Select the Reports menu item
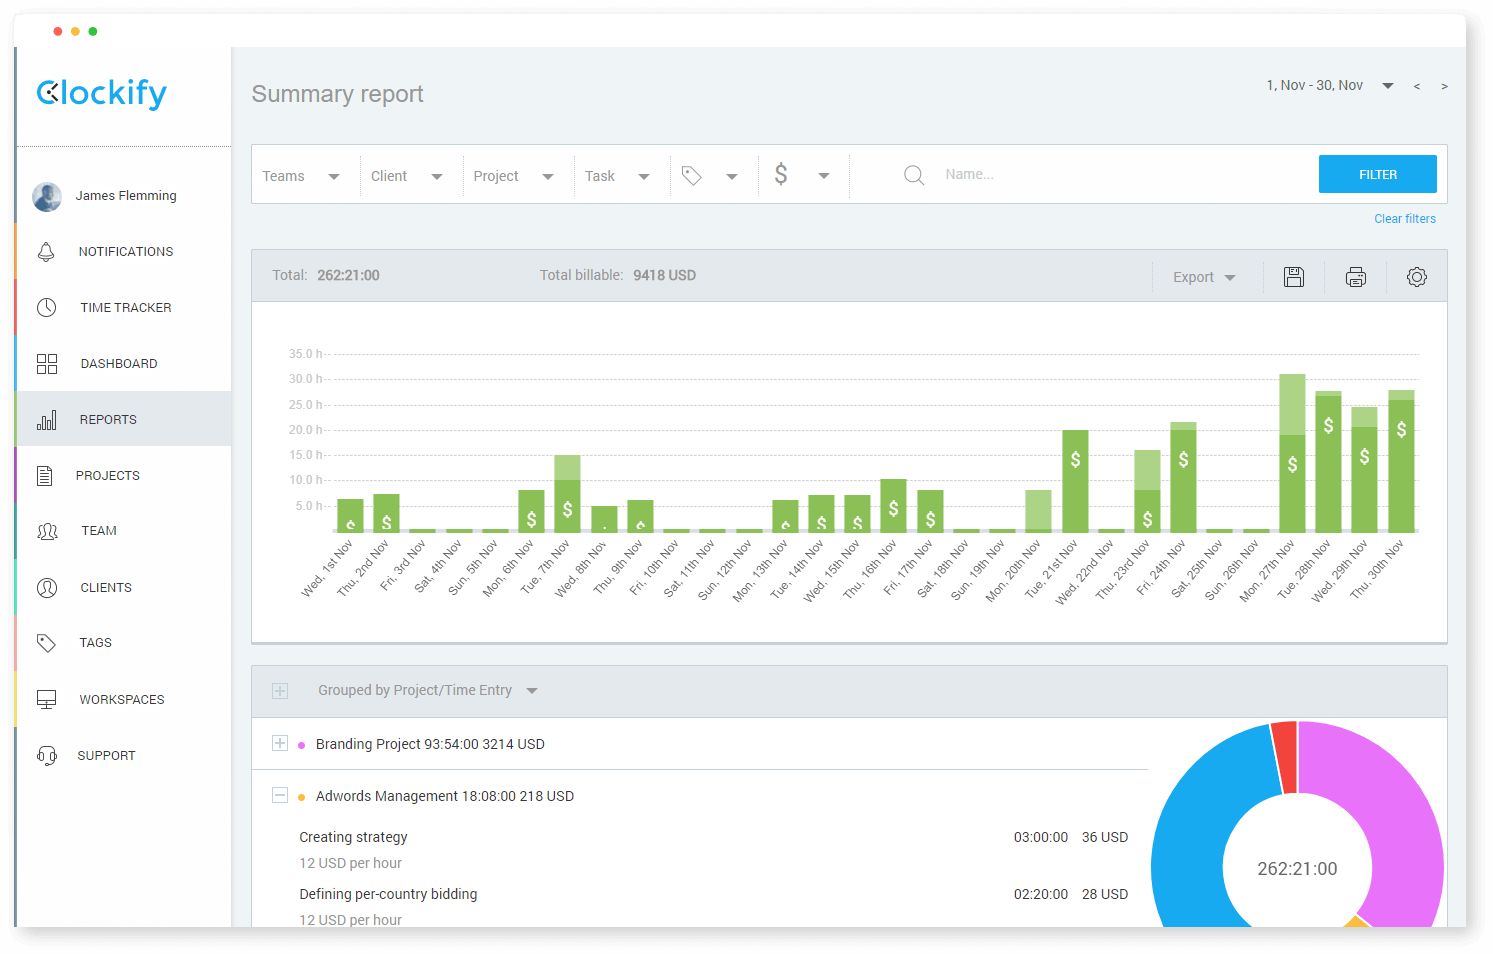This screenshot has width=1493, height=954. click(108, 420)
